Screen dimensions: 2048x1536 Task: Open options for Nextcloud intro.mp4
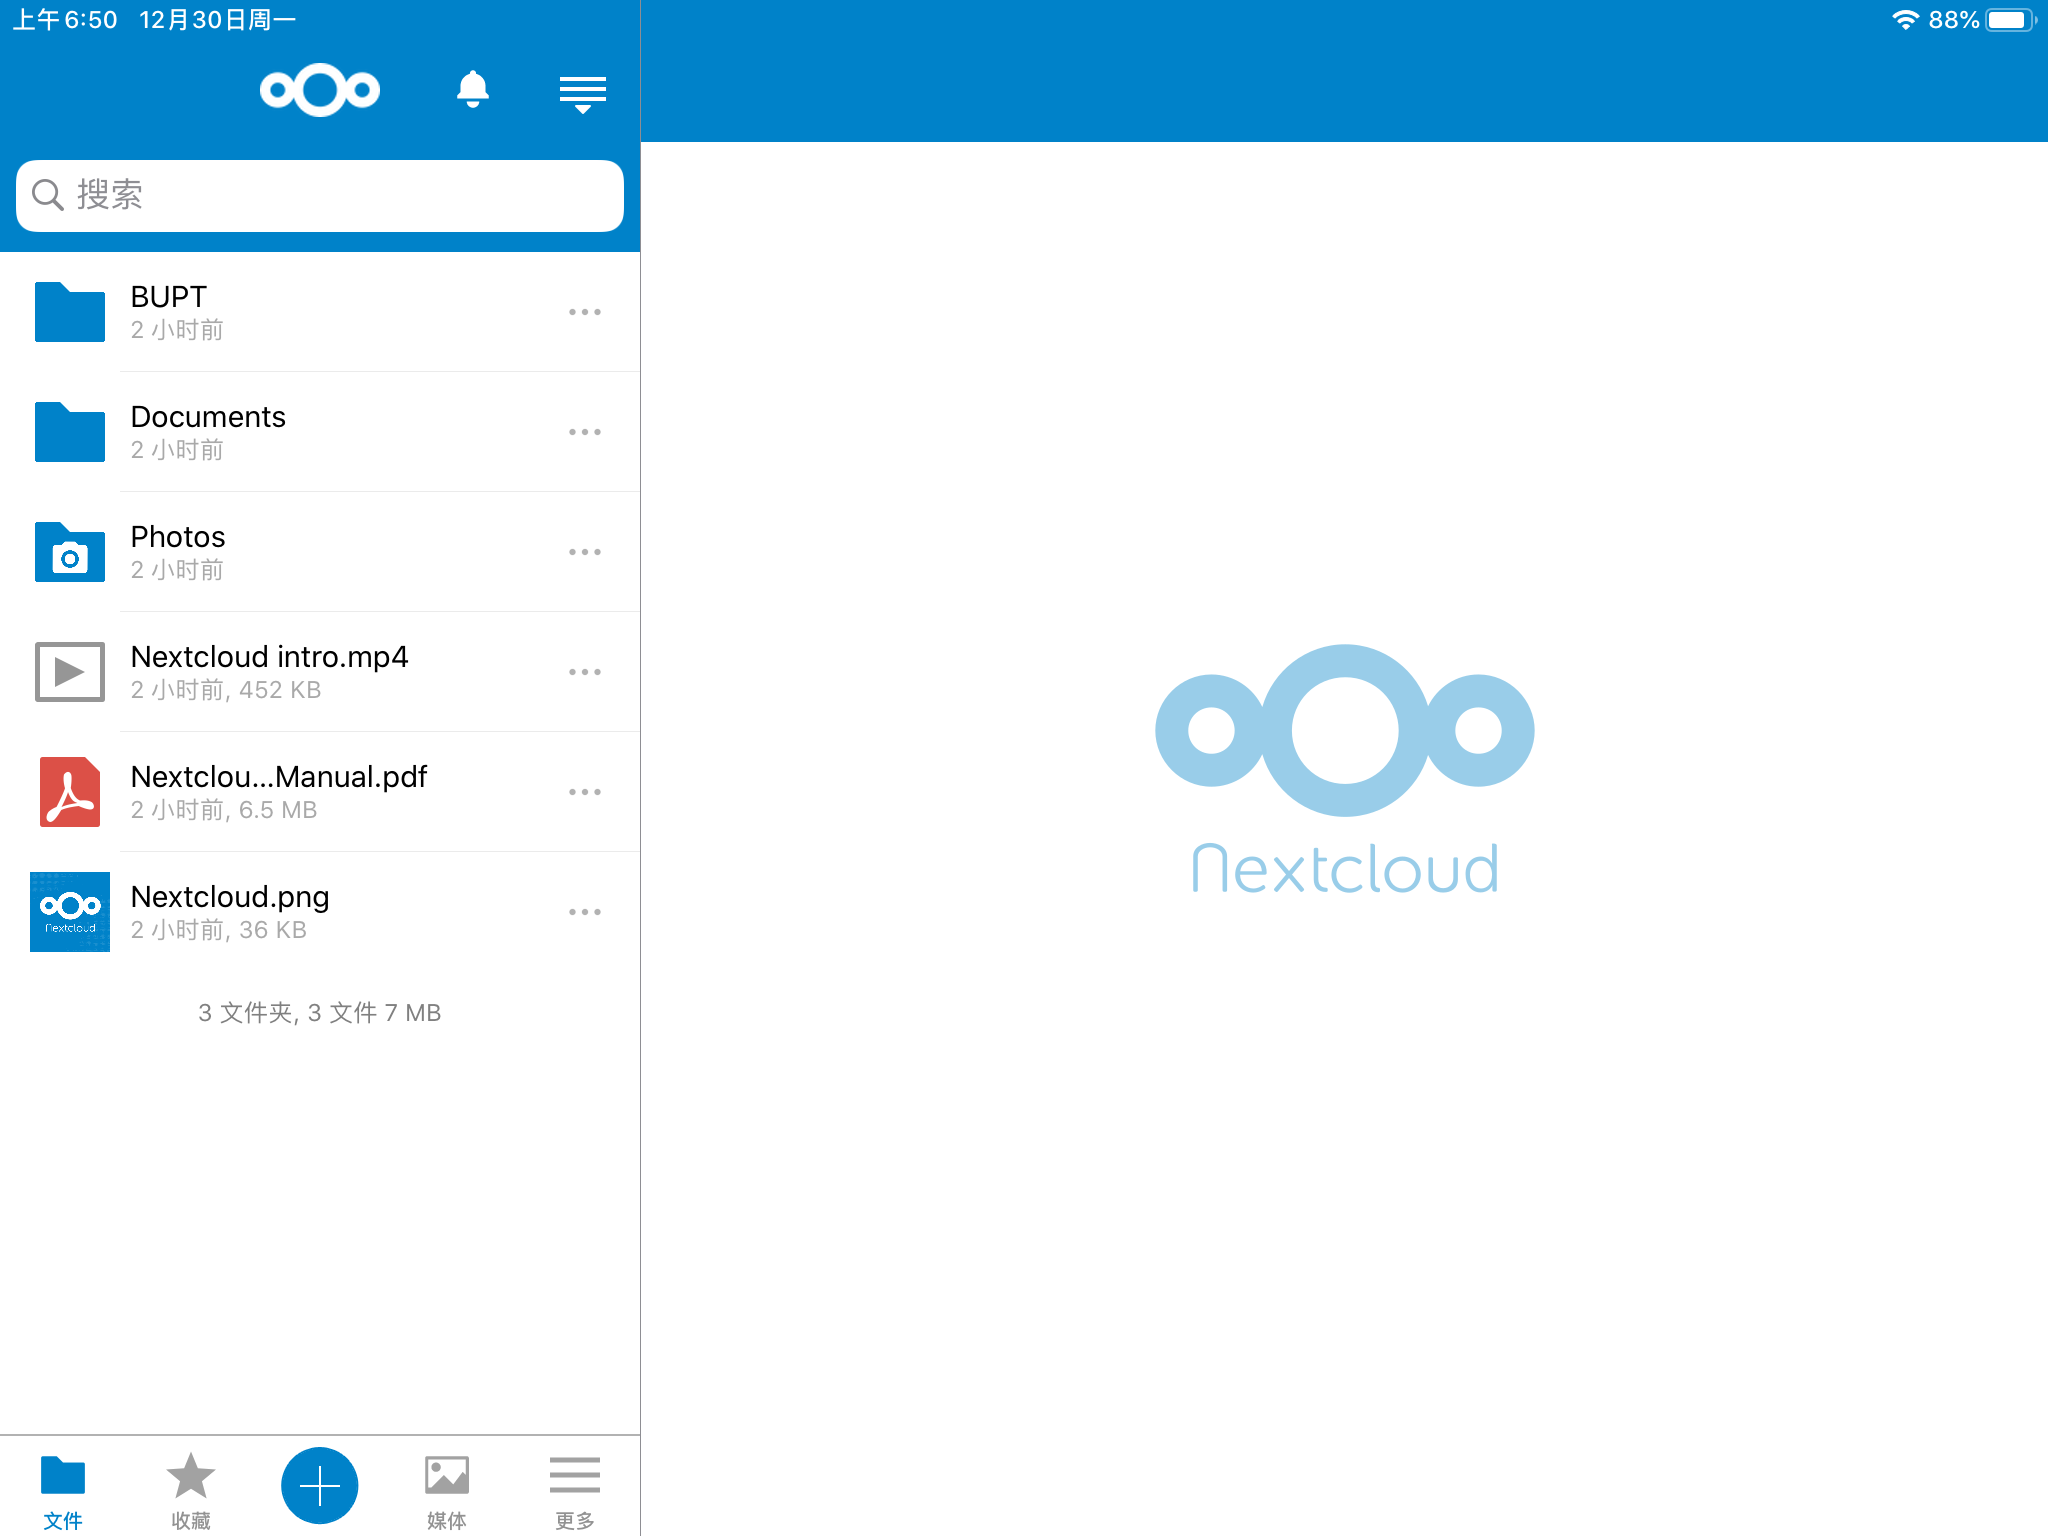(x=585, y=671)
